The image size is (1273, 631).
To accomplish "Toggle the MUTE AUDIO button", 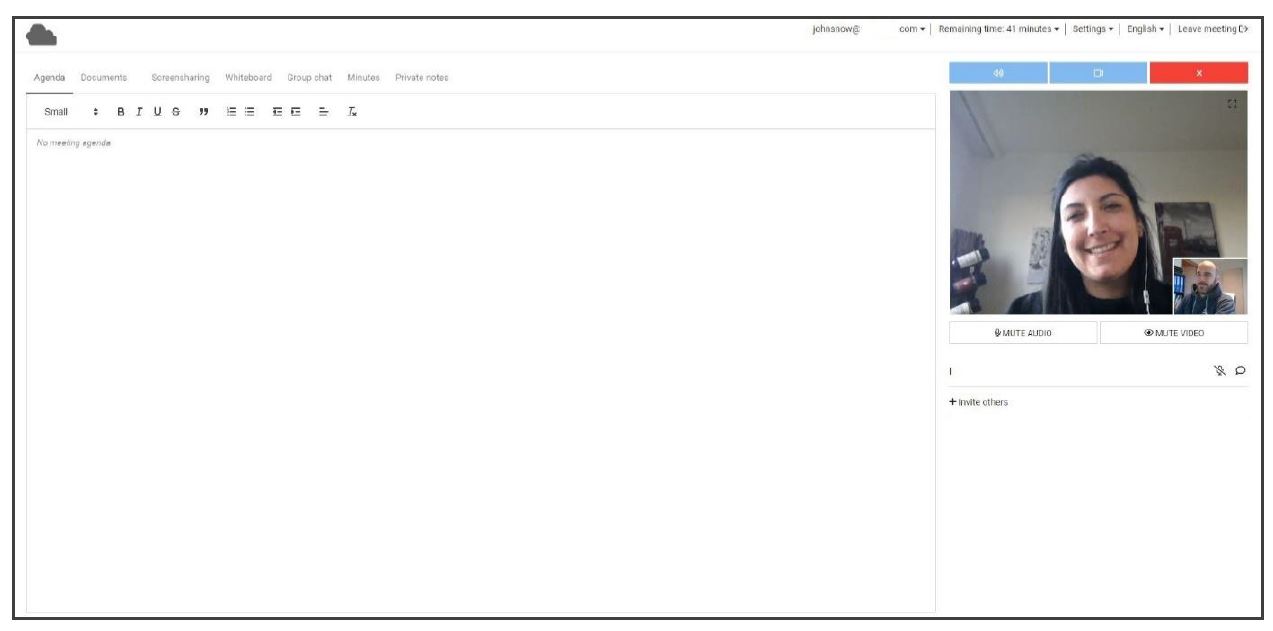I will point(1022,333).
